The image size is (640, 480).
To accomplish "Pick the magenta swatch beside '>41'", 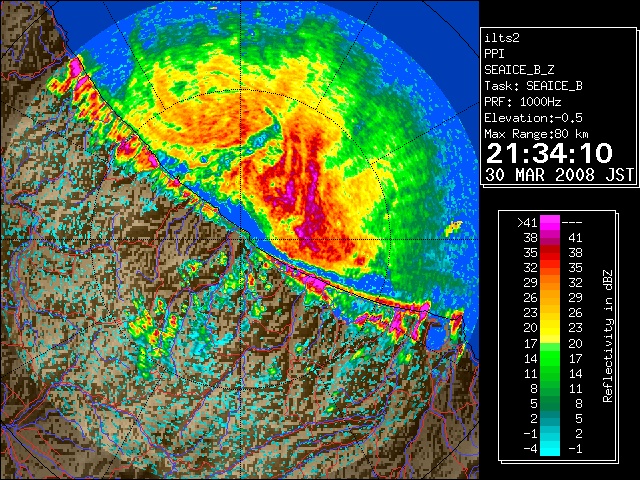I will coord(550,222).
